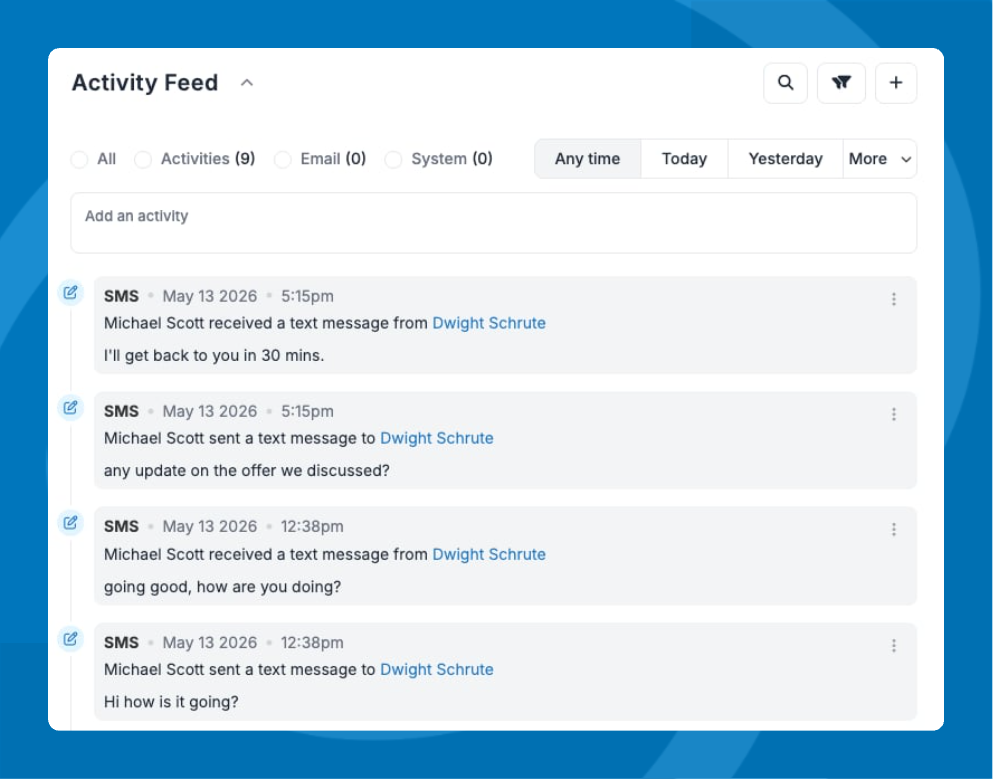
Task: Open three-dot menu on 'any update' message
Action: point(893,414)
